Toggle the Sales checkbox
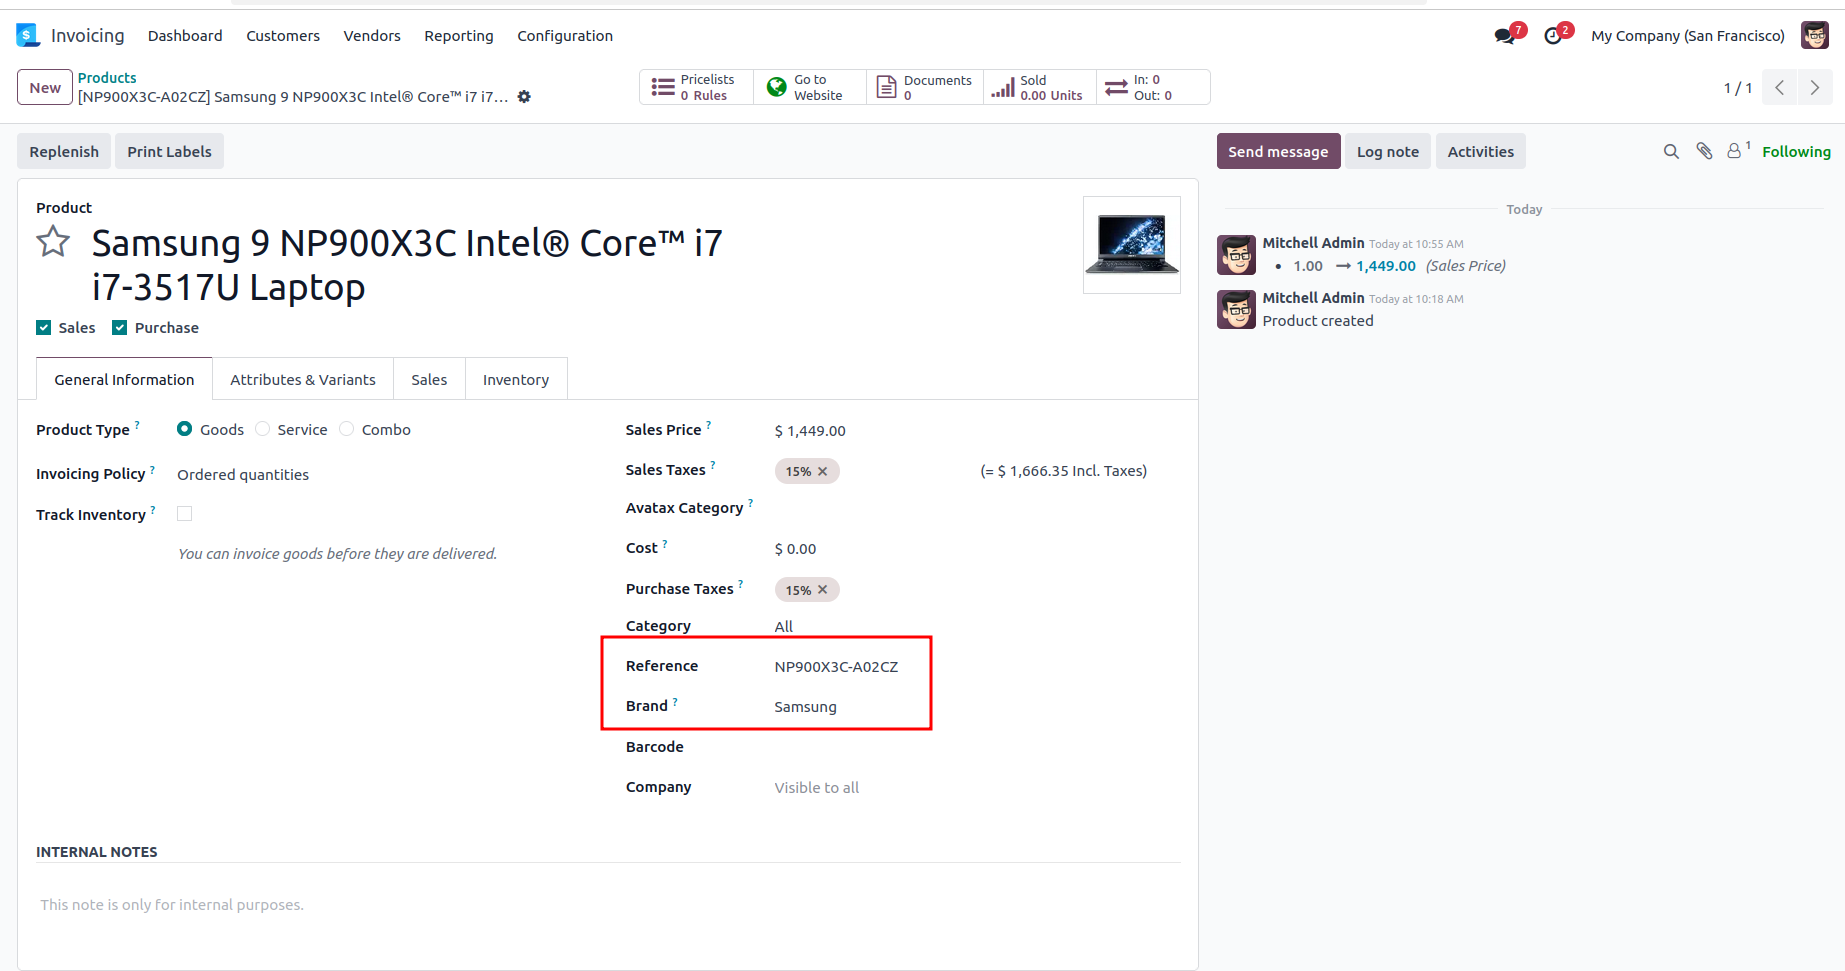 [x=44, y=328]
